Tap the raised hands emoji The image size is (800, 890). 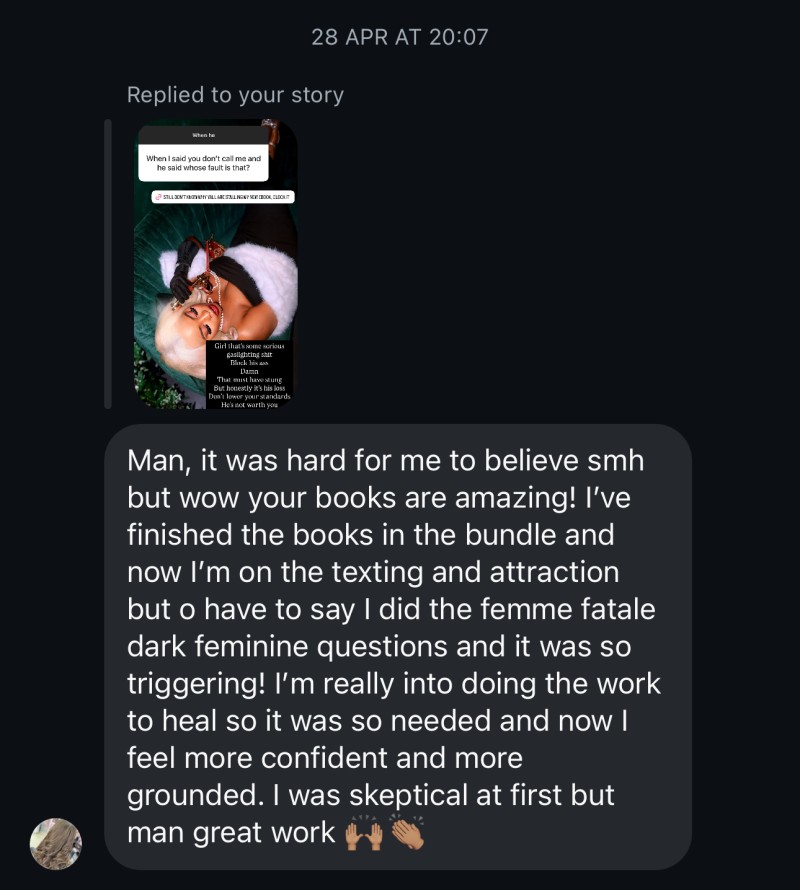tap(363, 834)
